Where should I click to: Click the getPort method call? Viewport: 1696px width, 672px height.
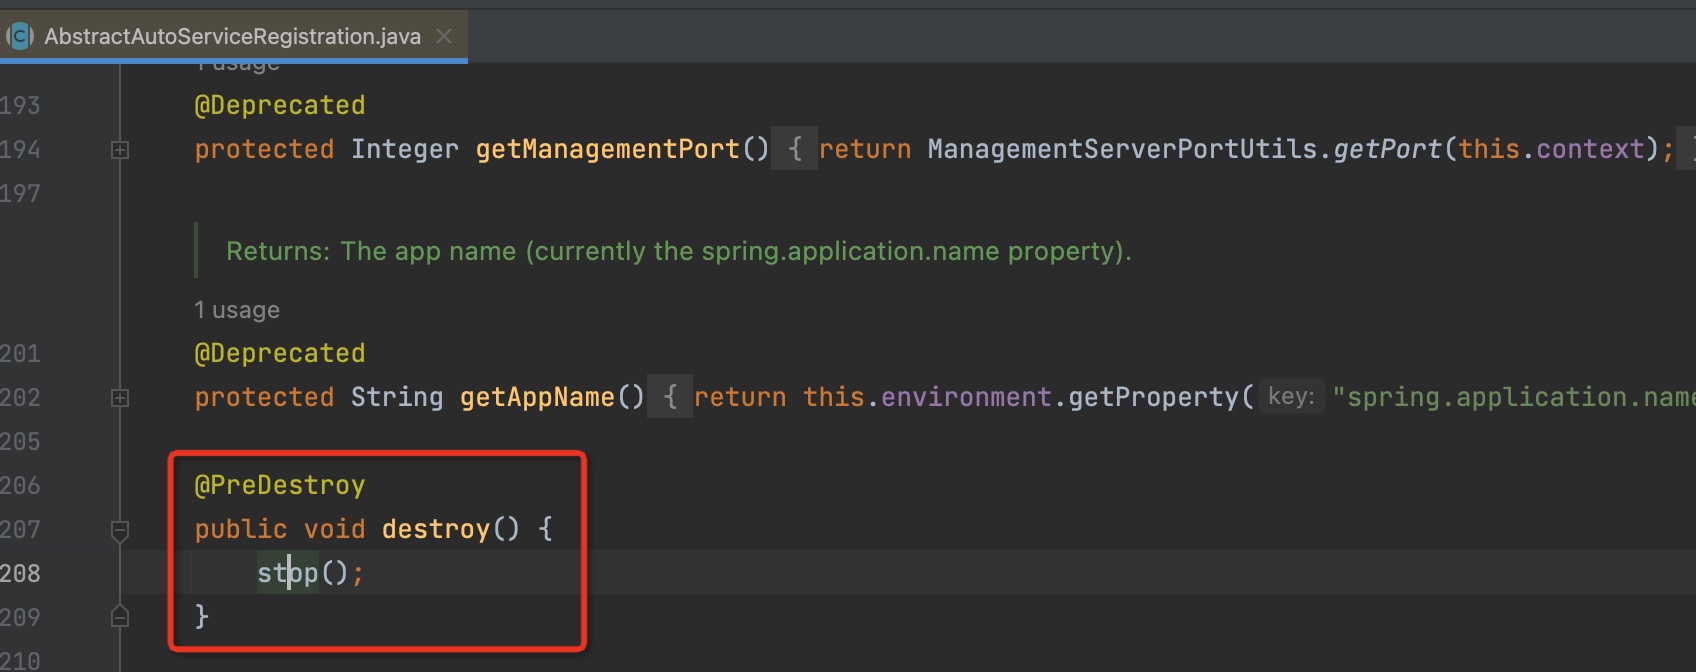click(1387, 150)
